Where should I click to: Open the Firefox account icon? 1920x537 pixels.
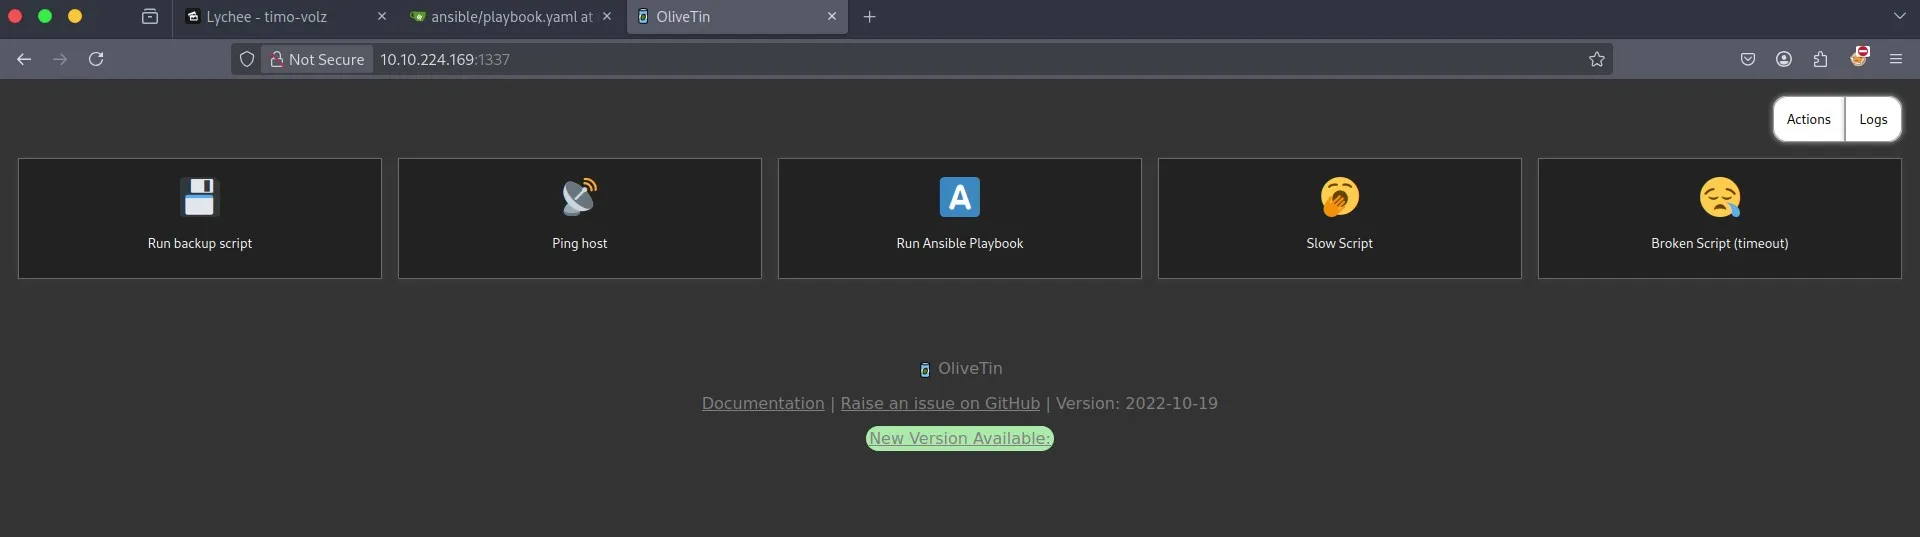1784,59
